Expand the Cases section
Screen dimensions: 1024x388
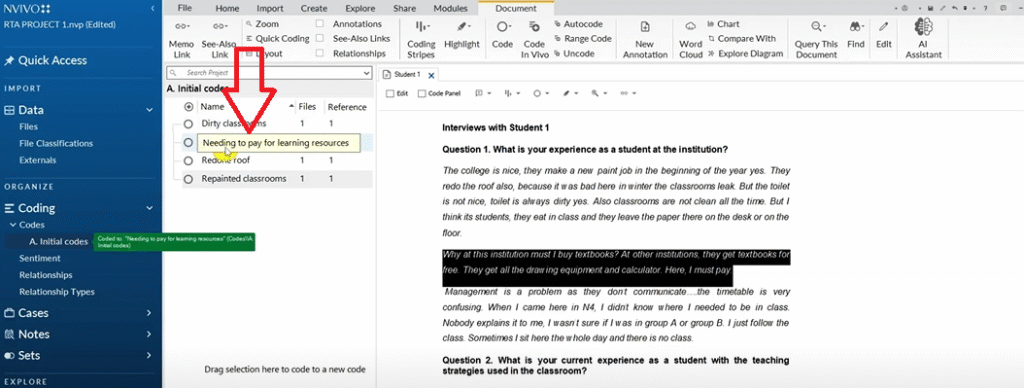[x=150, y=313]
